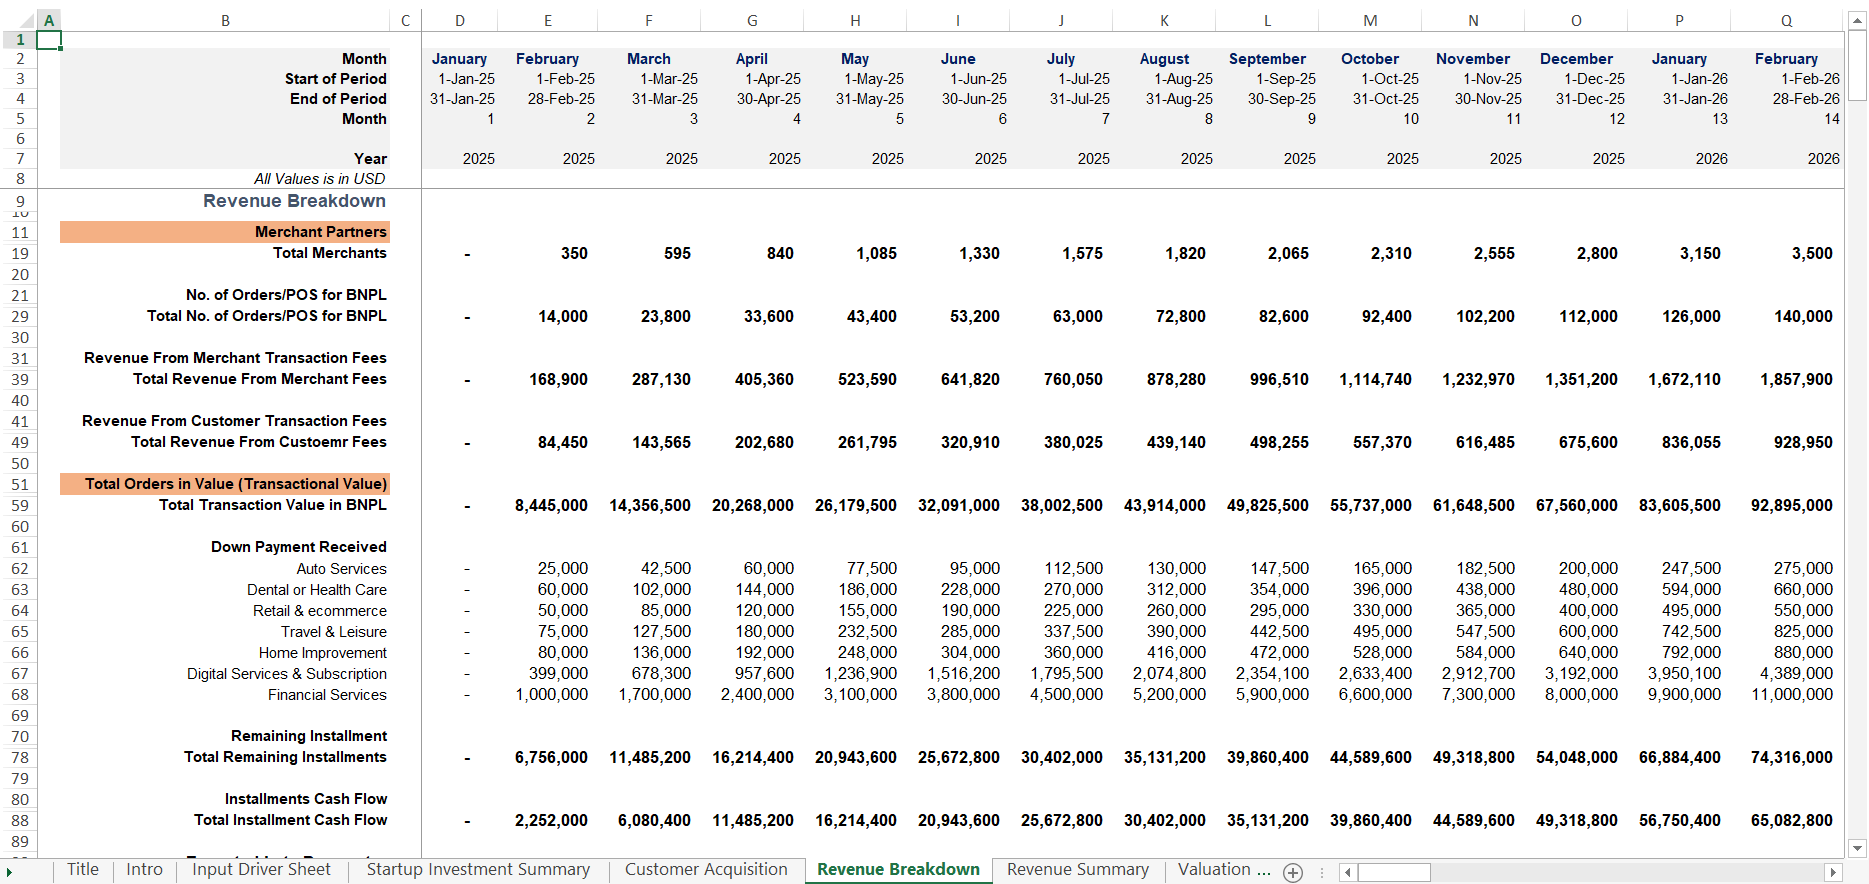Screen dimensions: 1869x884
Task: Click the Dental or Health Care label
Action: 317,590
